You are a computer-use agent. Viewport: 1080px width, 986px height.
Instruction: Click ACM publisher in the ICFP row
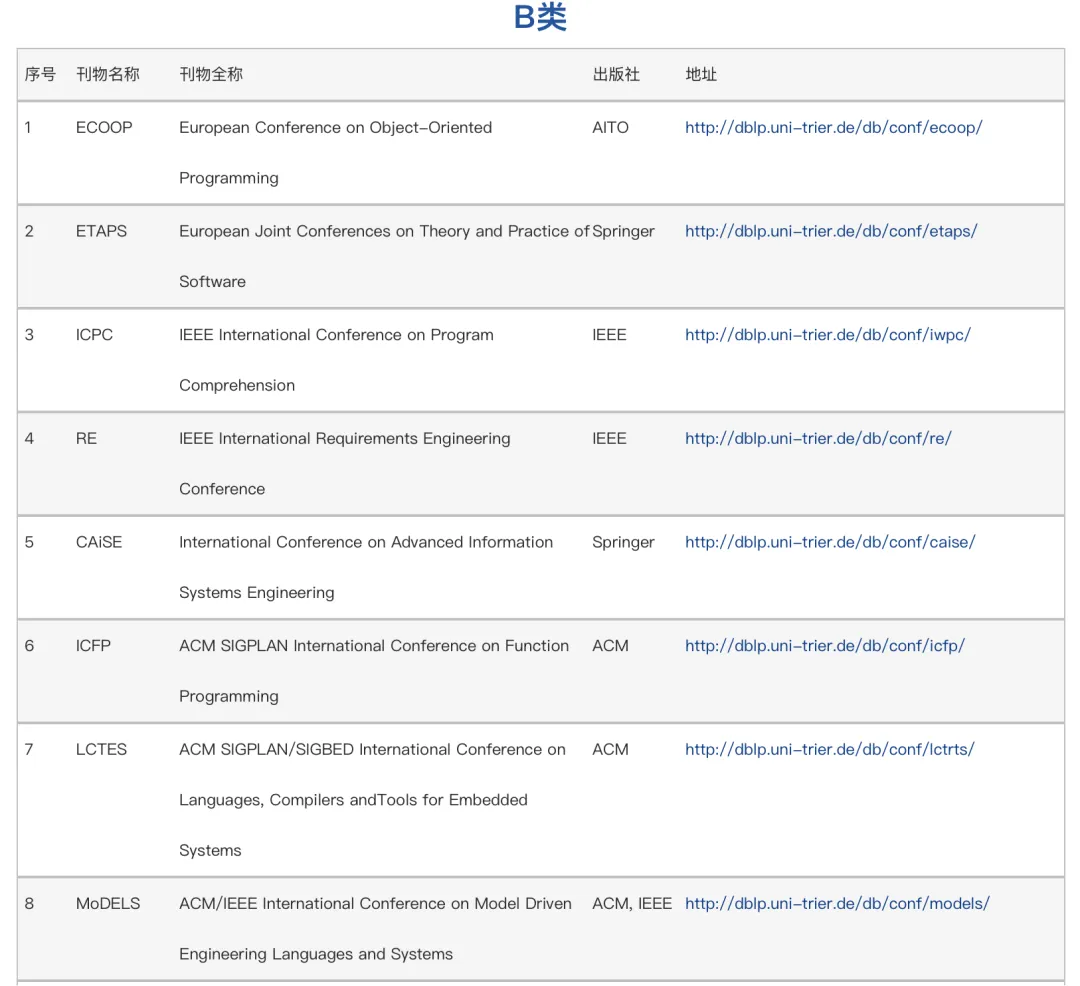pos(610,646)
